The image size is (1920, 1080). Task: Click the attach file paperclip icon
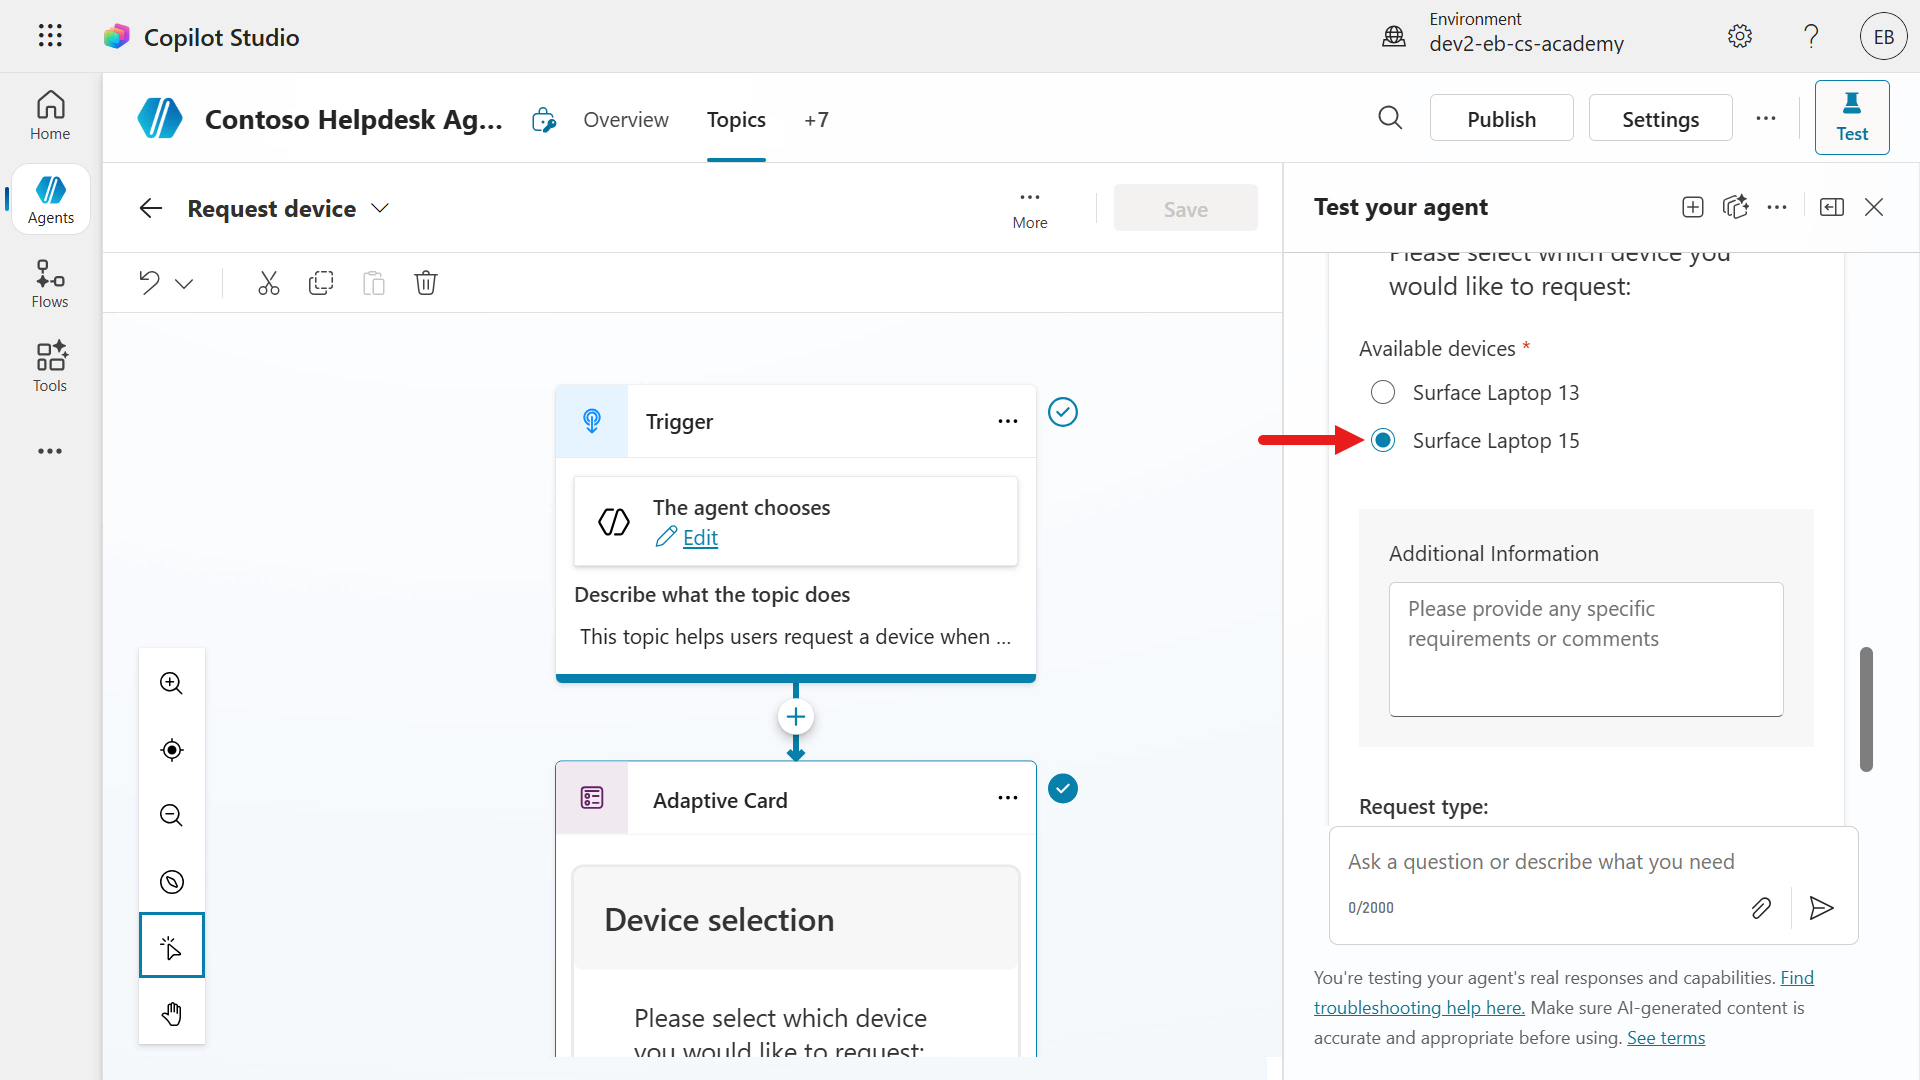(1761, 908)
